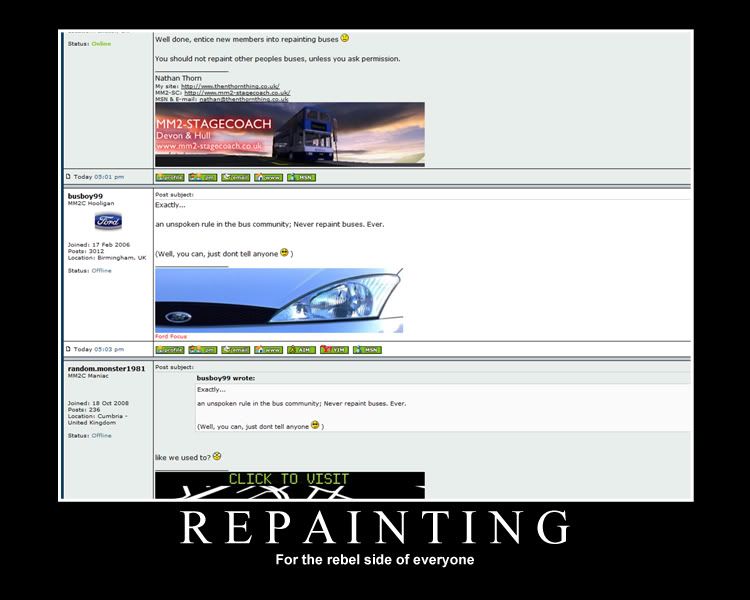Click Nathan Thorn's MSN button
This screenshot has height=600, width=750.
301,177
